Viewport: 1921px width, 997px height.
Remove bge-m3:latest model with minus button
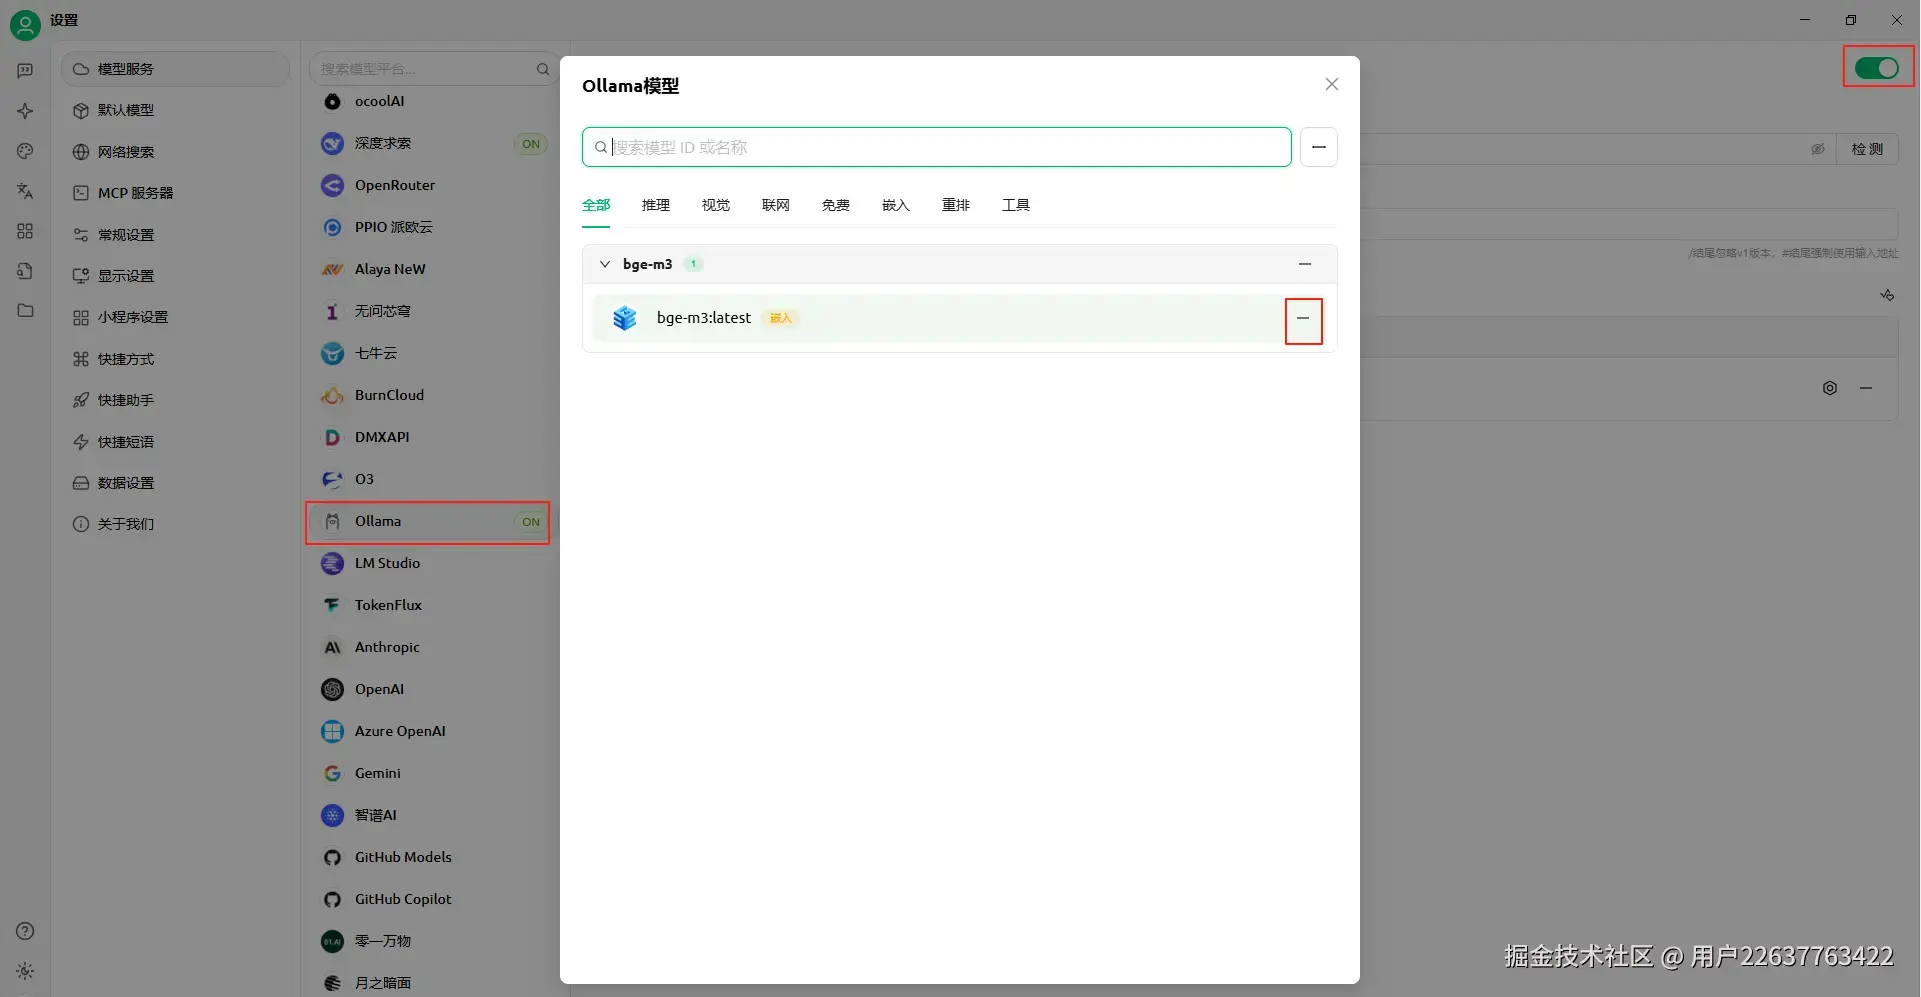tap(1303, 318)
